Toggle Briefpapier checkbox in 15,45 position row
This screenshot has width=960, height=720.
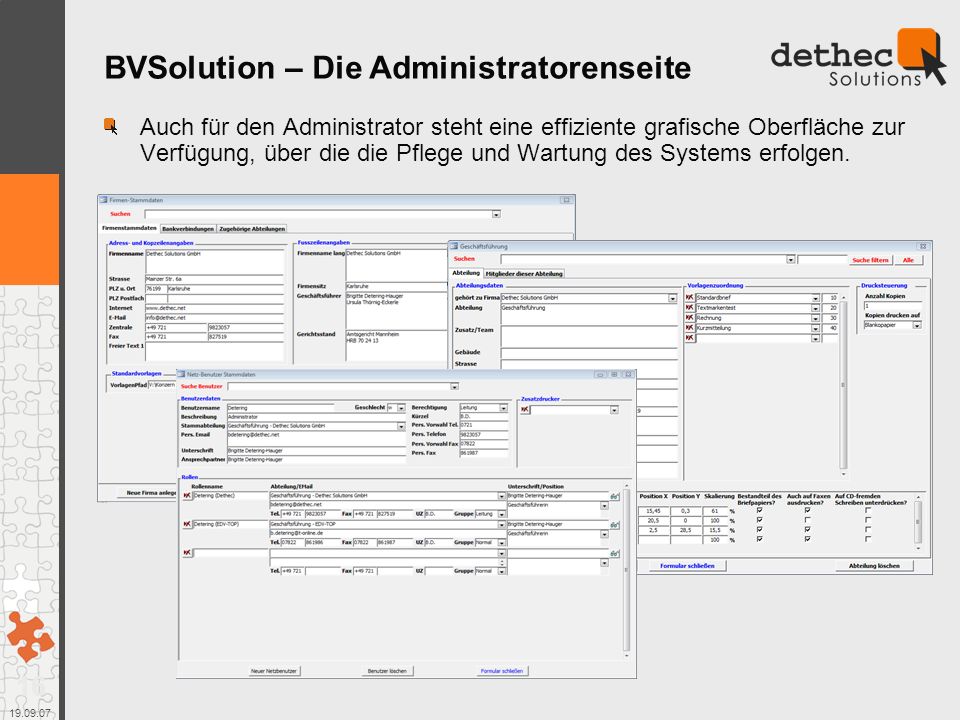[760, 511]
